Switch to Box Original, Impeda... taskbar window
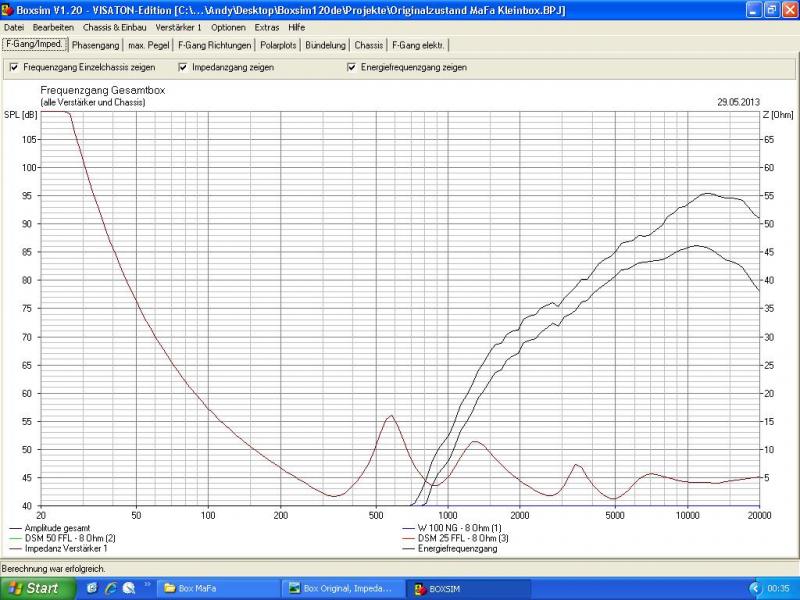 tap(343, 588)
